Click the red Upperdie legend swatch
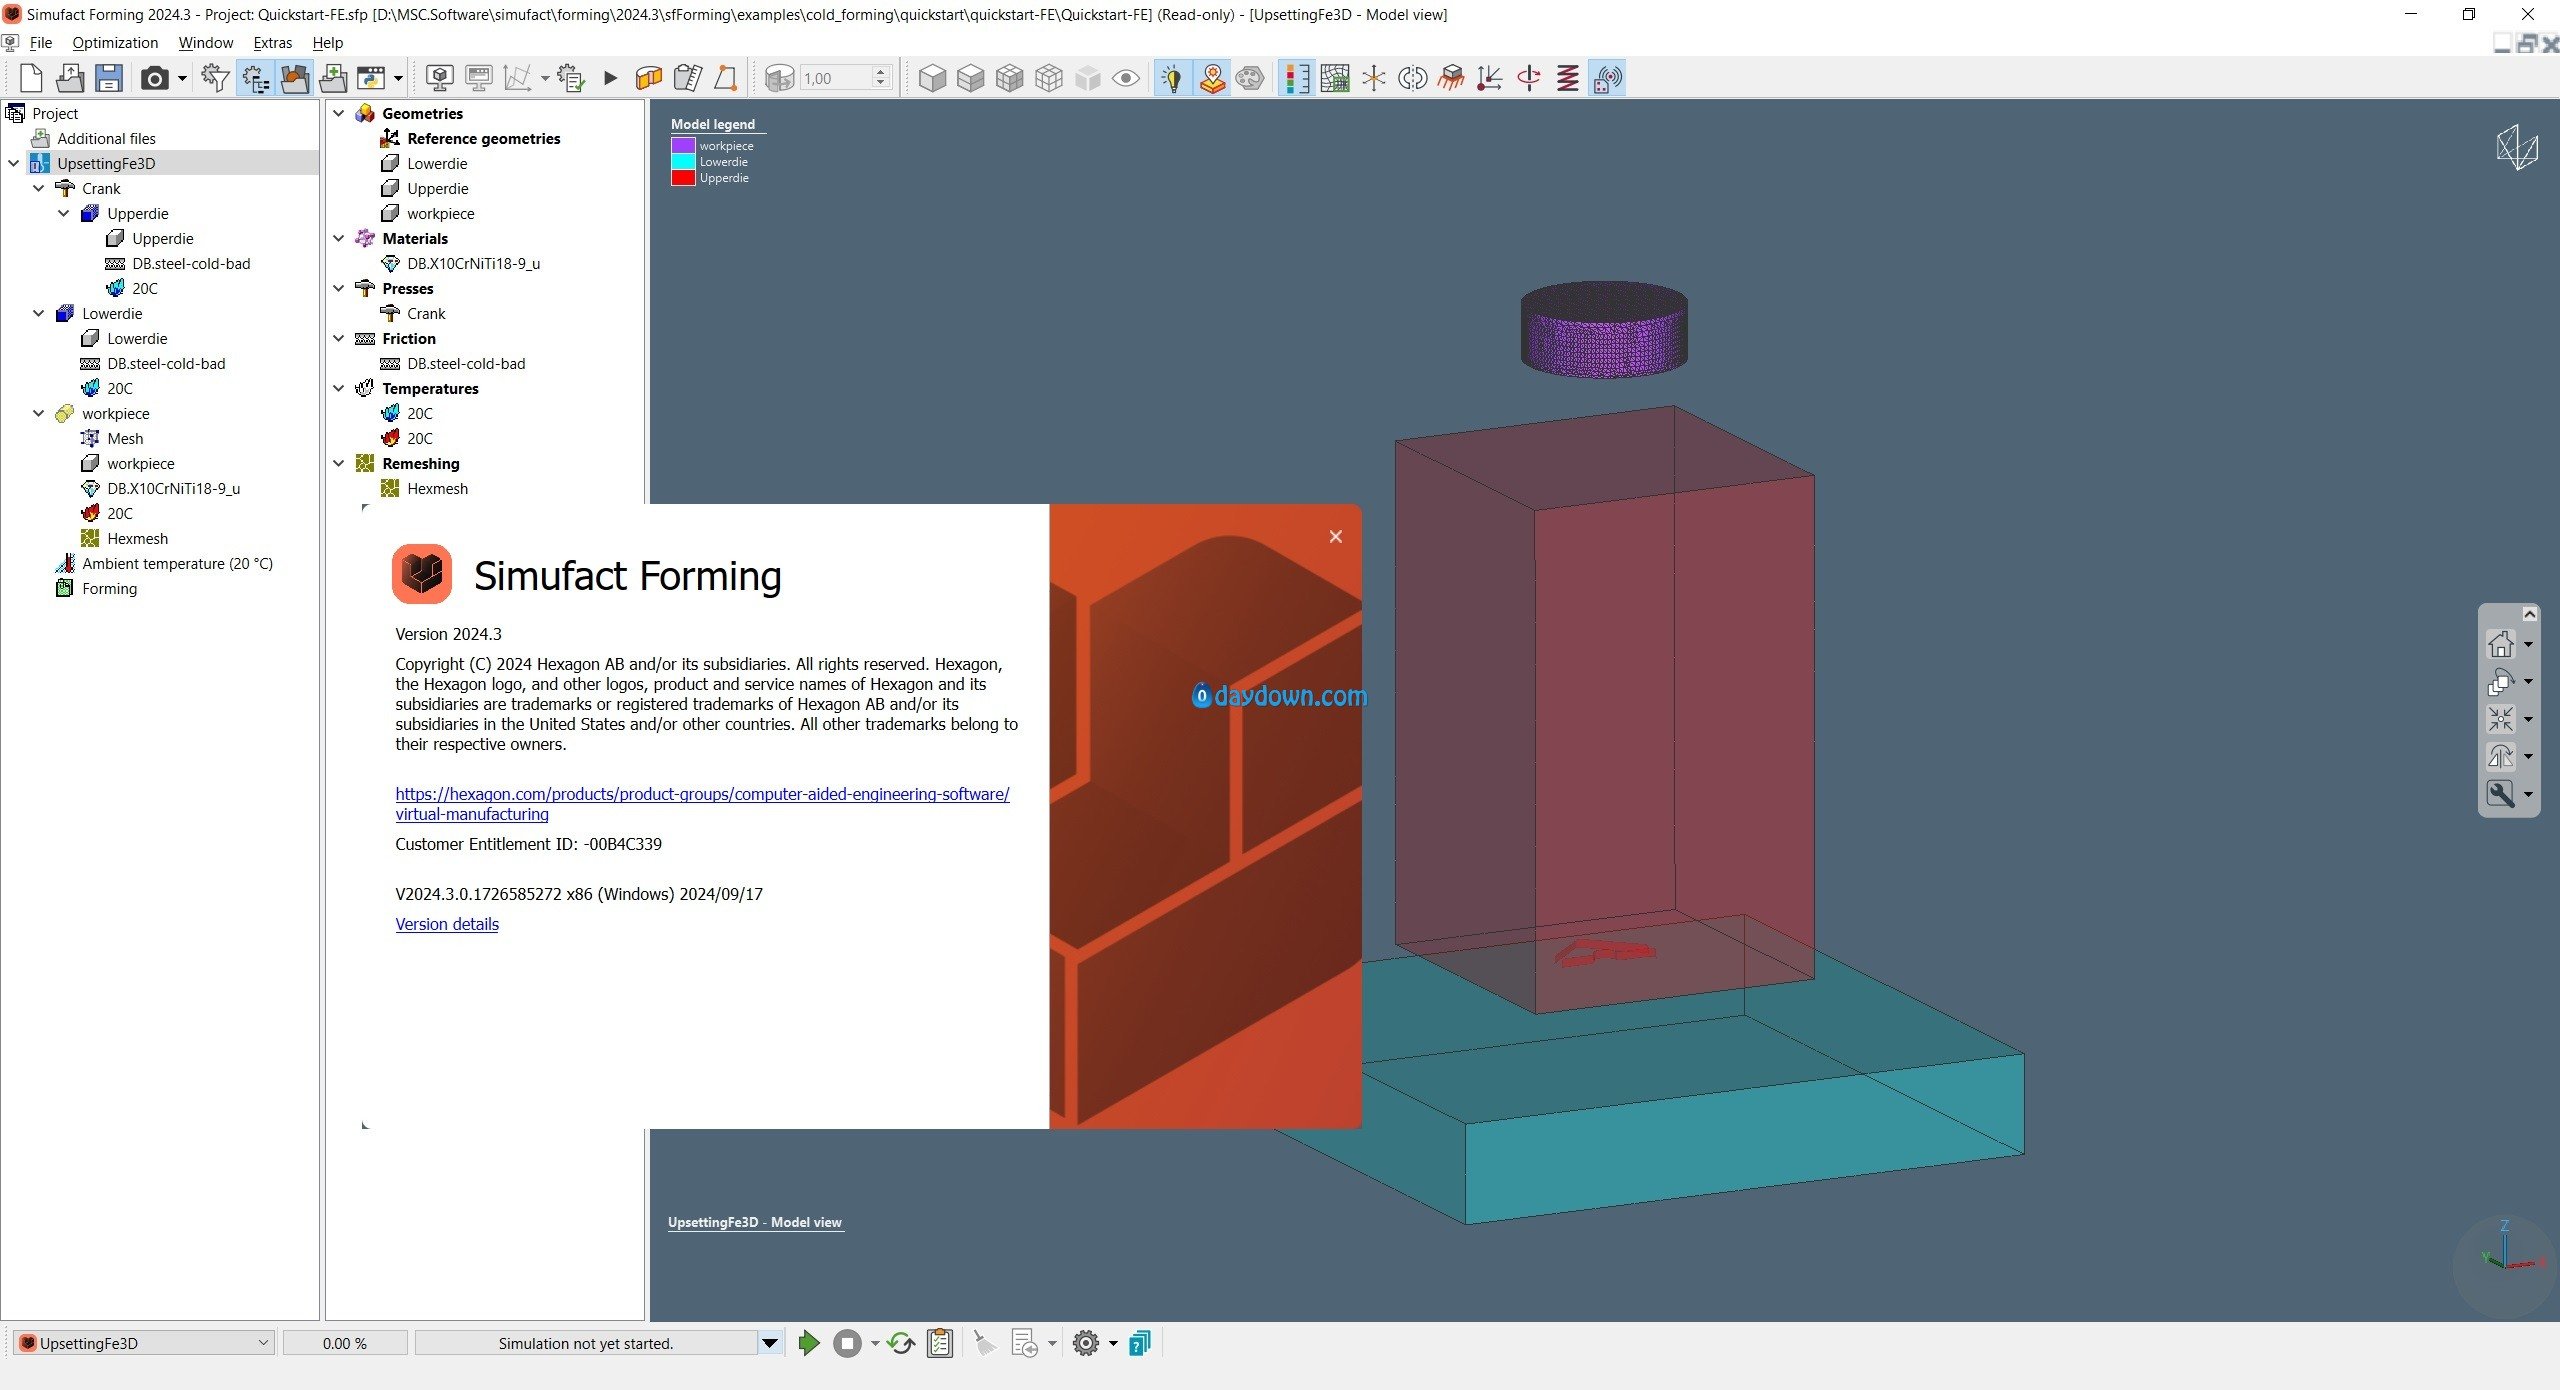Screen dimensions: 2560x1390 (x=683, y=177)
